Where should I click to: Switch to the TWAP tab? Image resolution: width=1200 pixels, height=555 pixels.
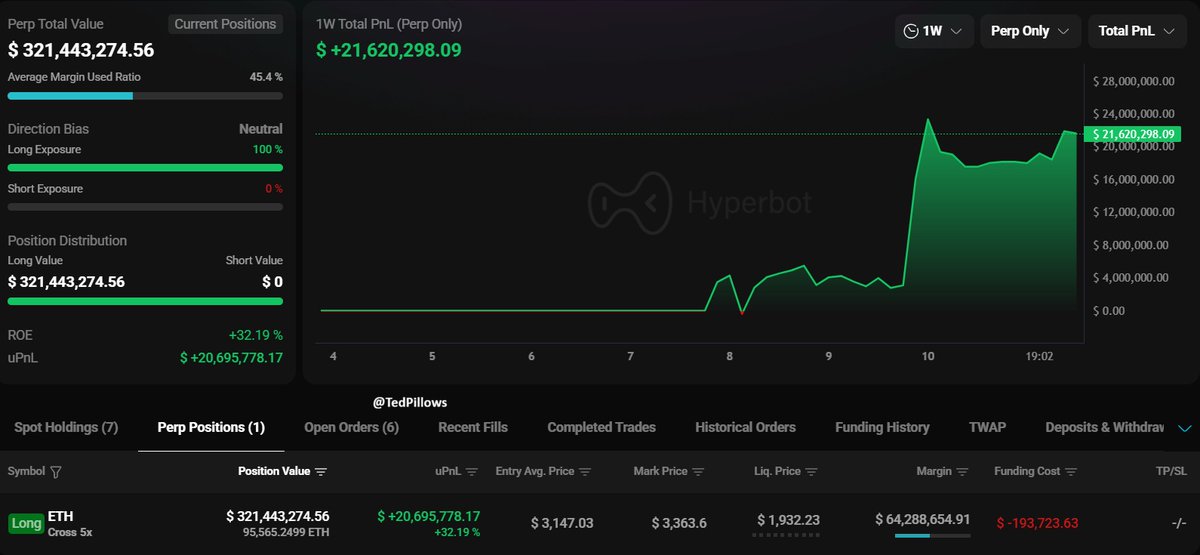(x=987, y=427)
